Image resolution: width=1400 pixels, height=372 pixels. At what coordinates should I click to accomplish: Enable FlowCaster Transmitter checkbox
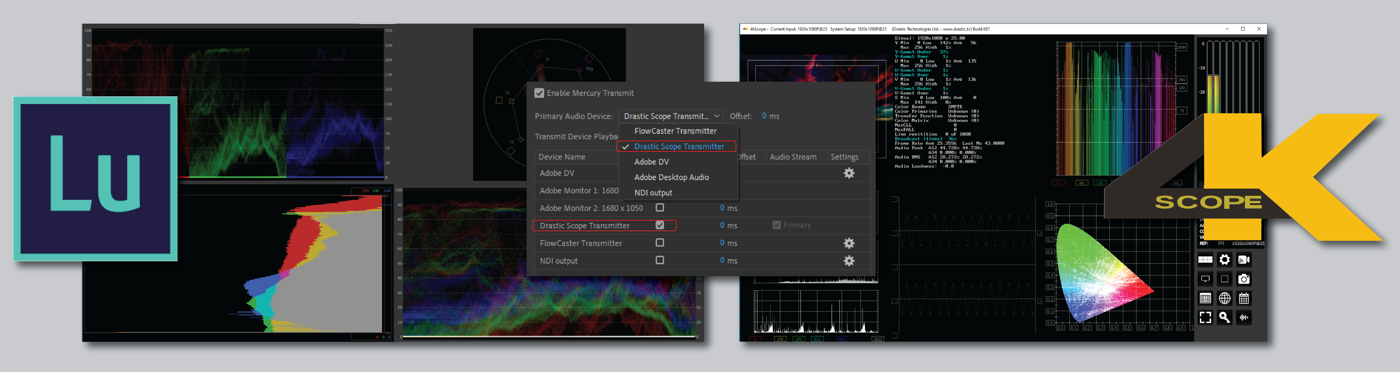coord(659,243)
